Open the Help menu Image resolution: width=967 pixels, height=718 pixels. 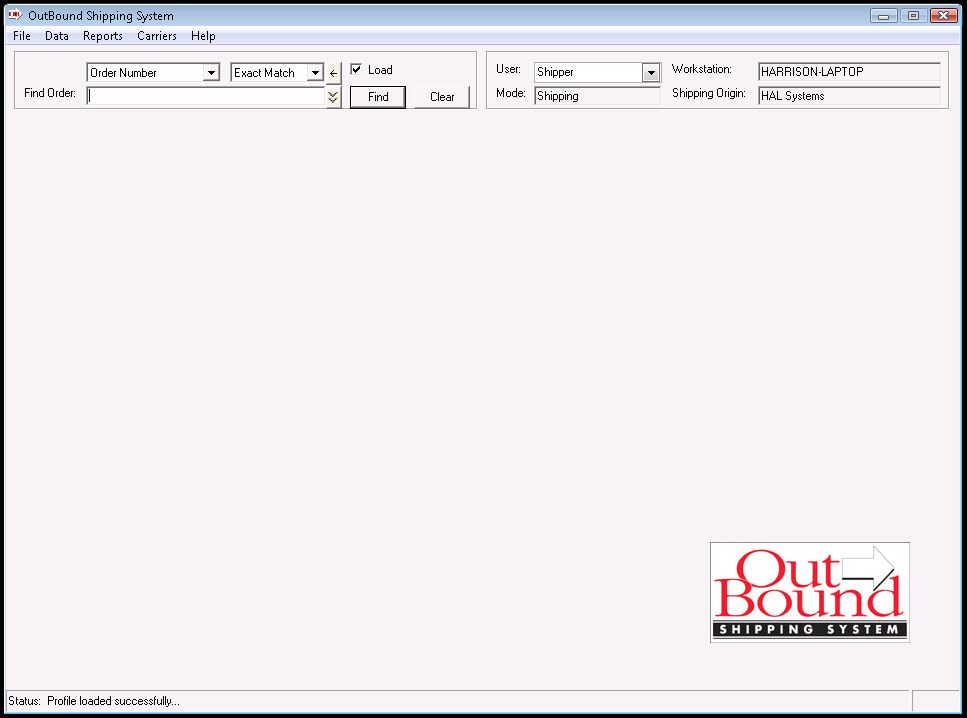203,36
